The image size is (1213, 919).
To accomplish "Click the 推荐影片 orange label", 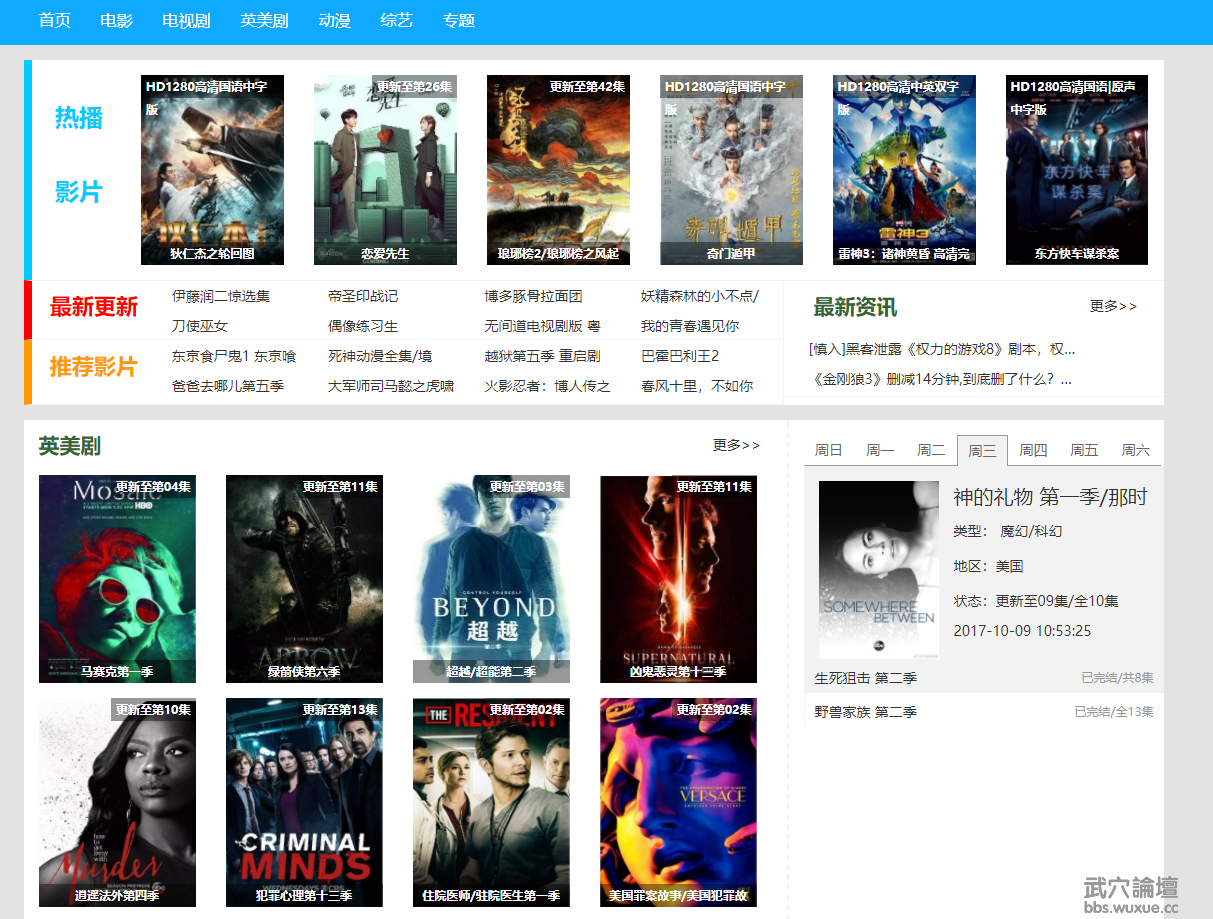I will (94, 367).
